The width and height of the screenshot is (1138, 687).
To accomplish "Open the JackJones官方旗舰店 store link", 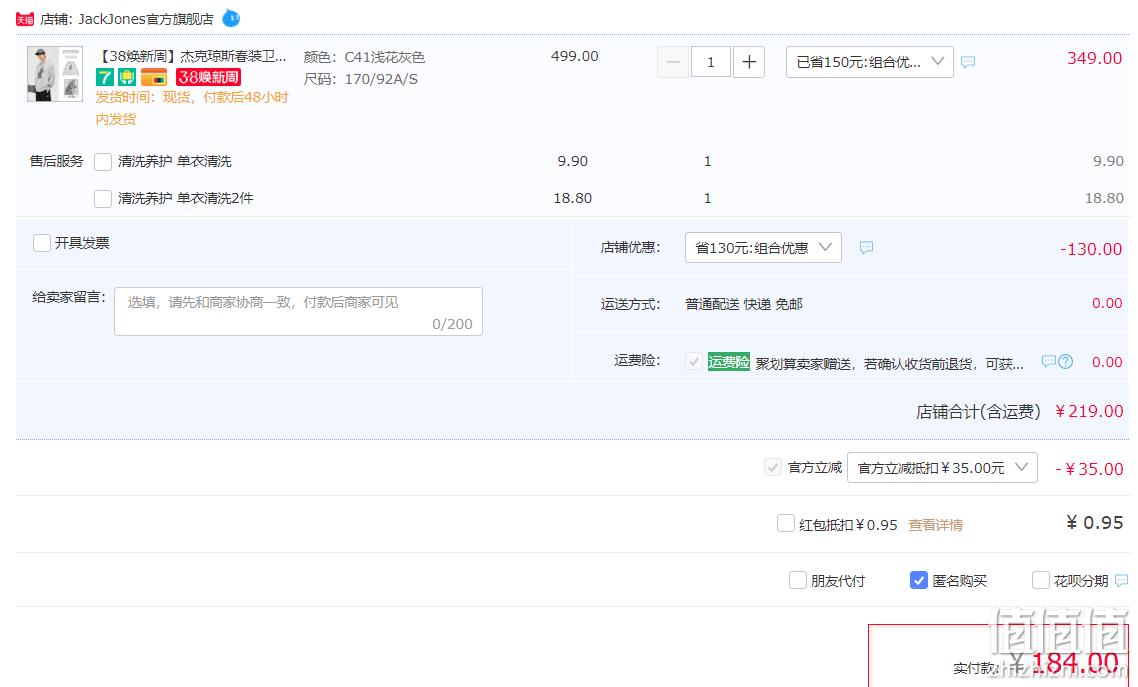I will [146, 19].
